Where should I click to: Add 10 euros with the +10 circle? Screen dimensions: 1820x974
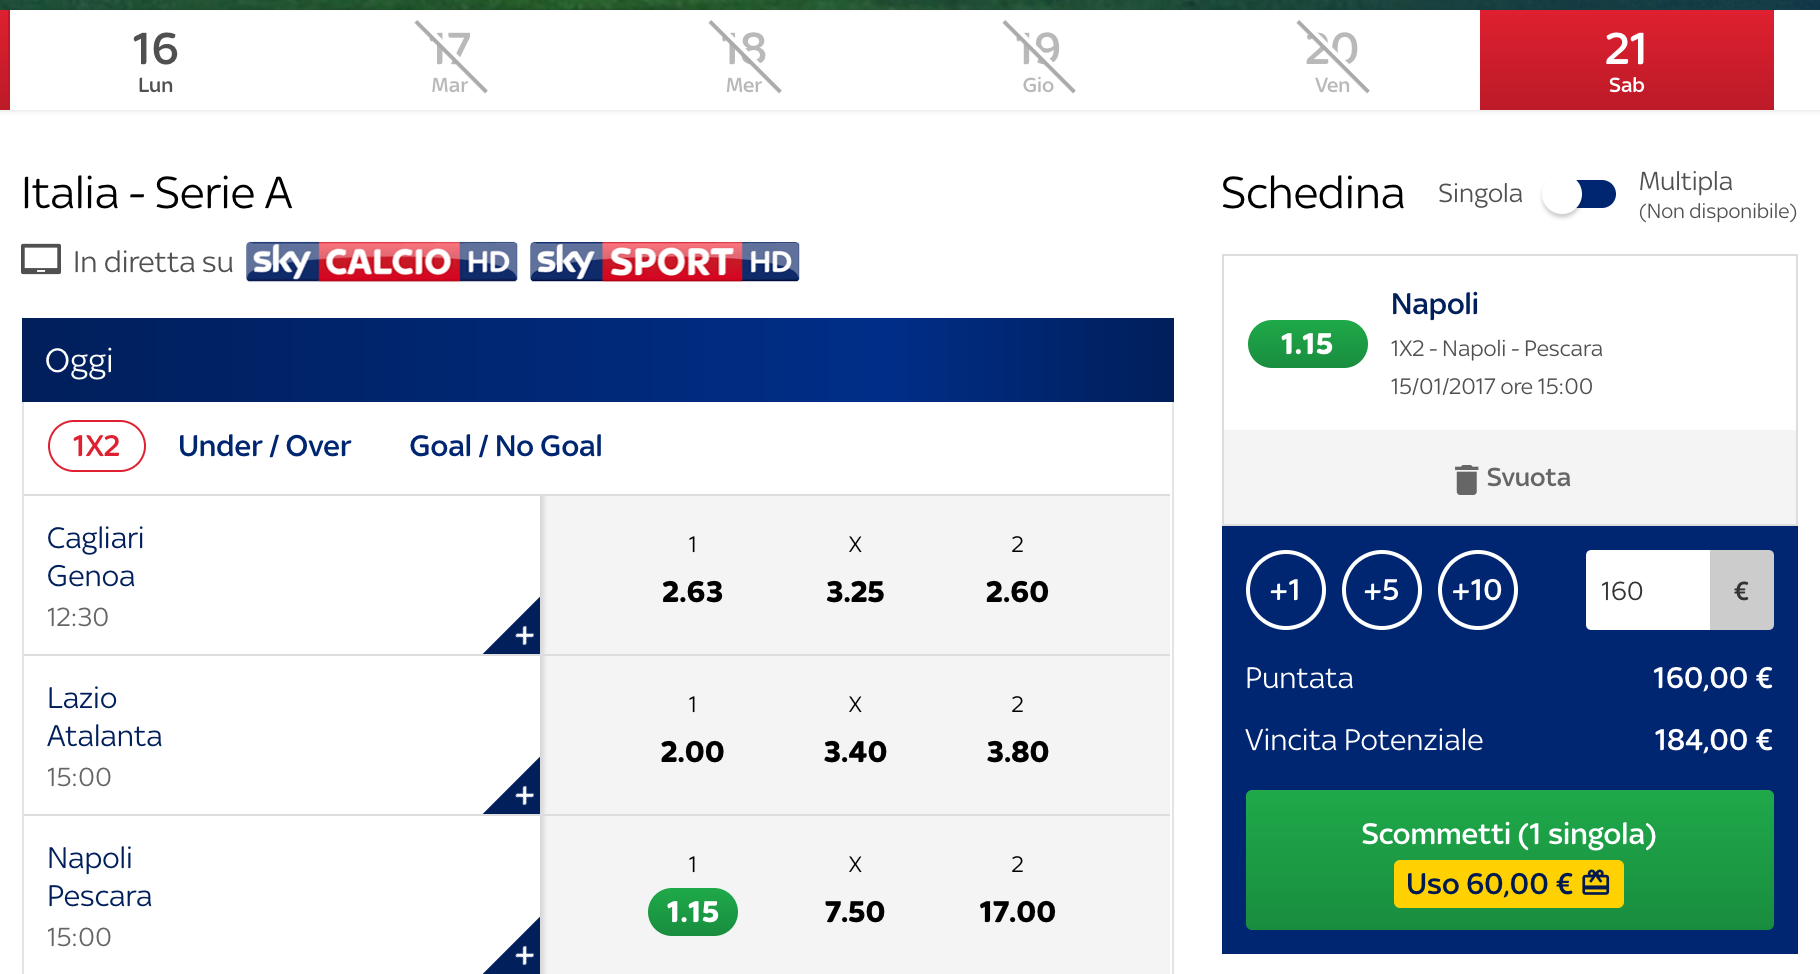(x=1477, y=590)
